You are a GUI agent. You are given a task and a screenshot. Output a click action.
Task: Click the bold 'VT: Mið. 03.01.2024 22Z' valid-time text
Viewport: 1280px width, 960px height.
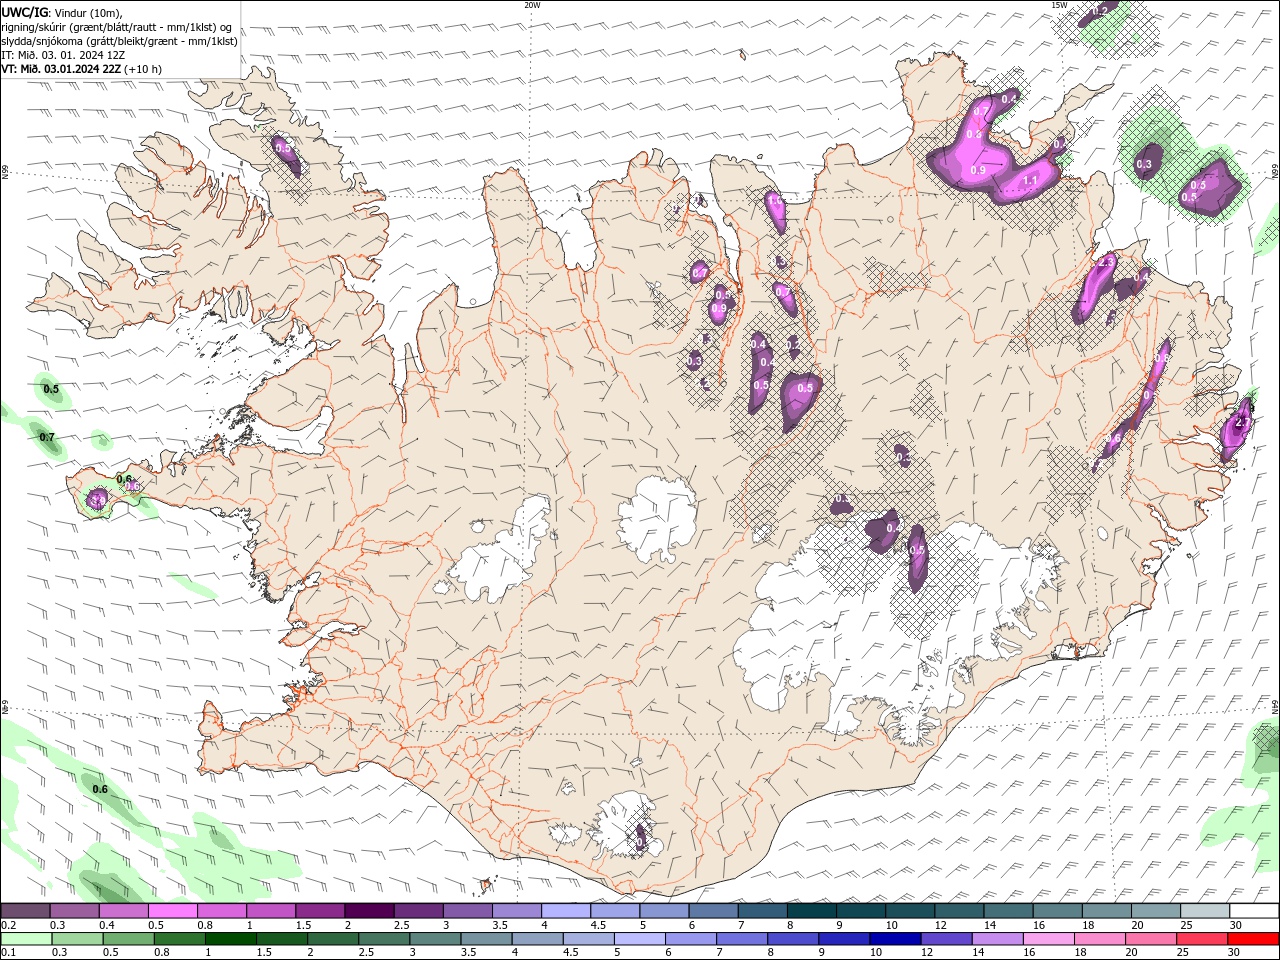pyautogui.click(x=61, y=69)
